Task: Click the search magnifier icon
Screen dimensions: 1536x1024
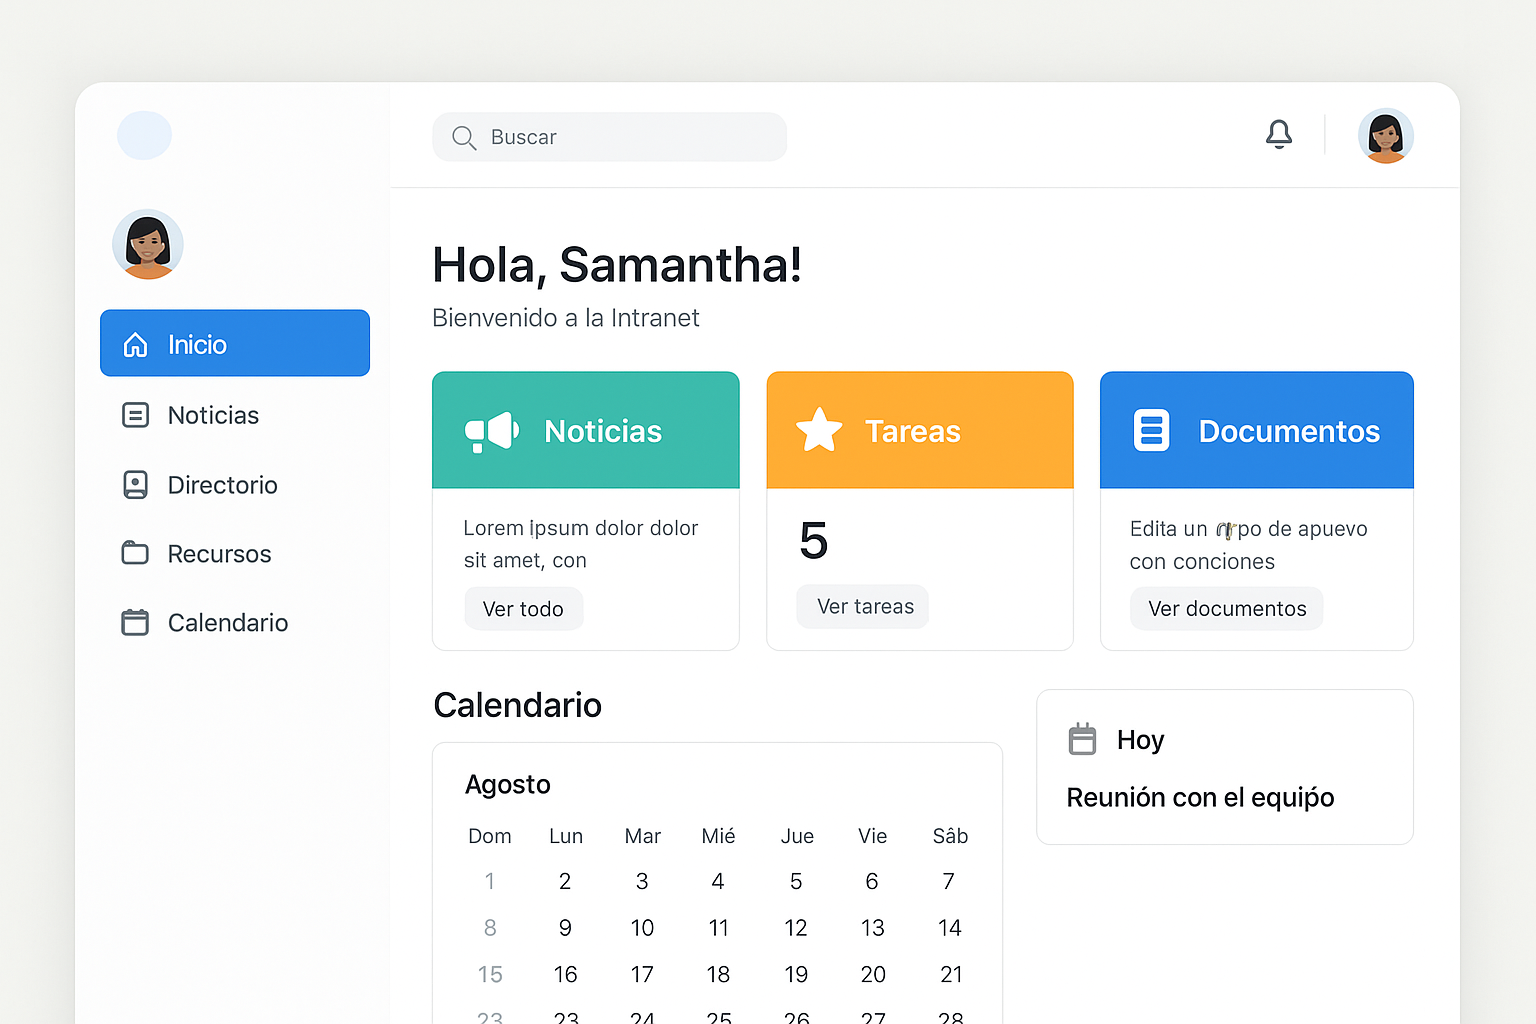Action: (464, 138)
